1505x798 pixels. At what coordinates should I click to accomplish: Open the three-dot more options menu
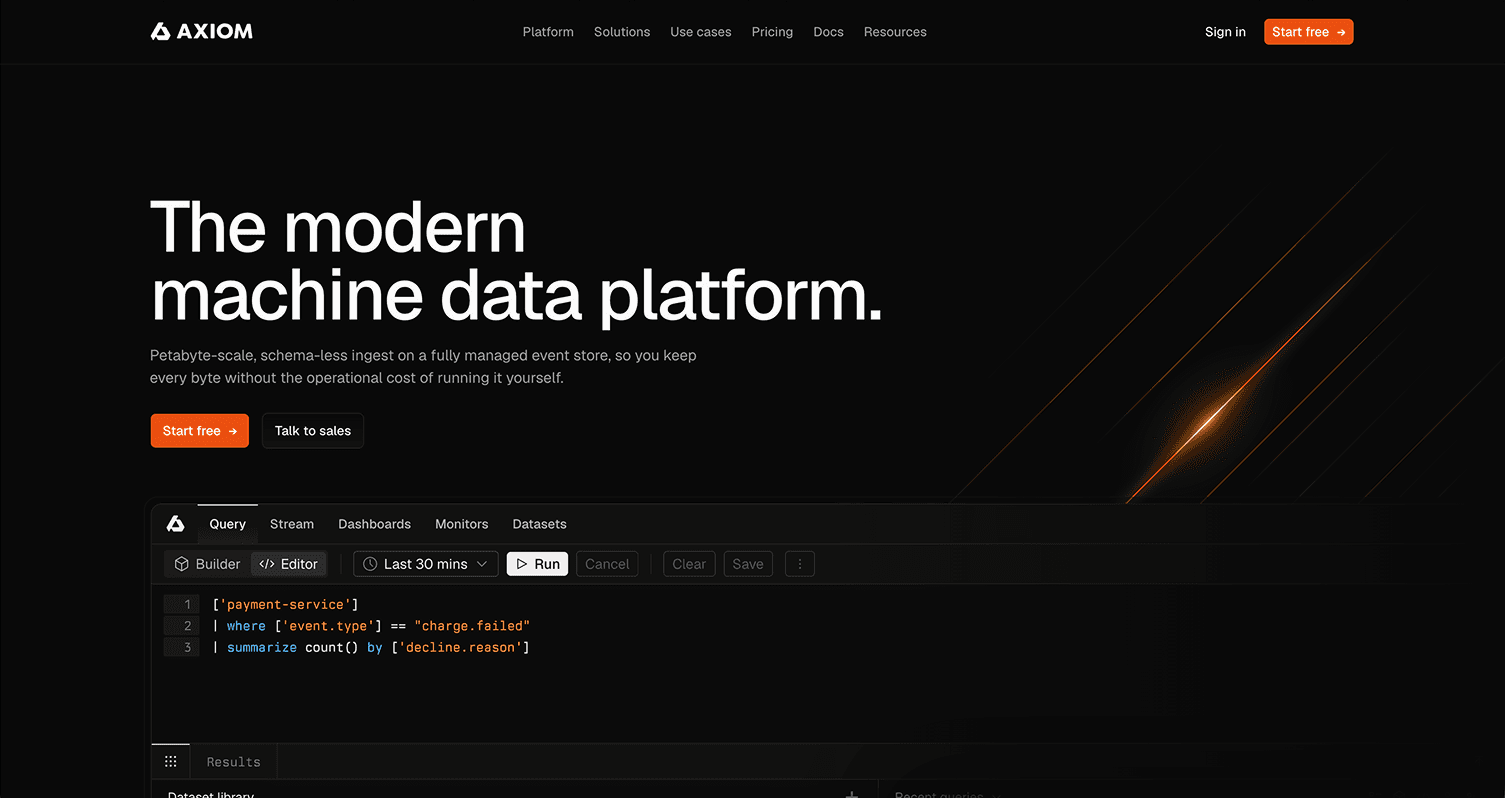799,564
